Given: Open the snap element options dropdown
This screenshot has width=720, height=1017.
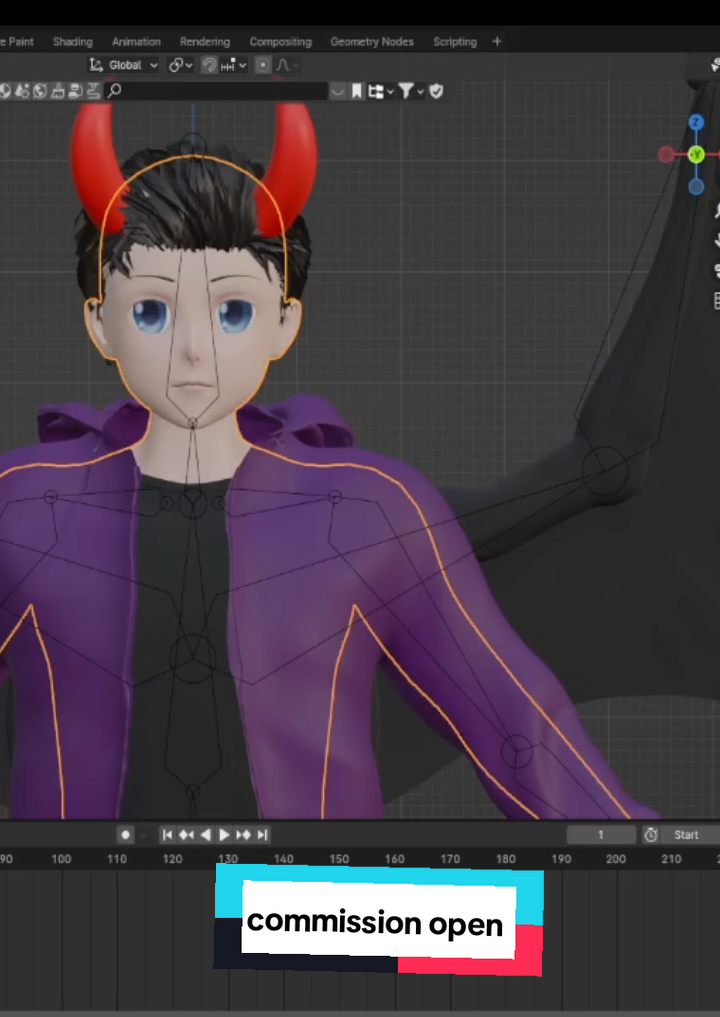Looking at the screenshot, I should point(234,65).
